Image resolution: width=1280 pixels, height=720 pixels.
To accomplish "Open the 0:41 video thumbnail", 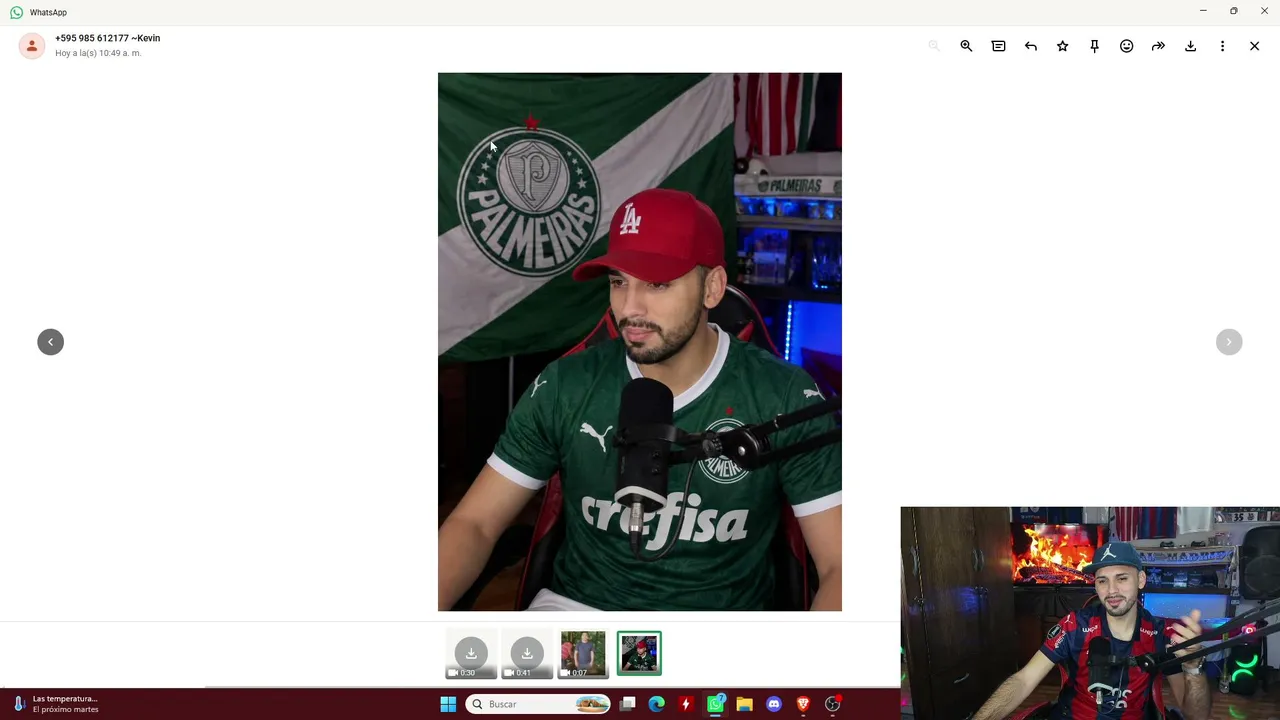I will [527, 654].
